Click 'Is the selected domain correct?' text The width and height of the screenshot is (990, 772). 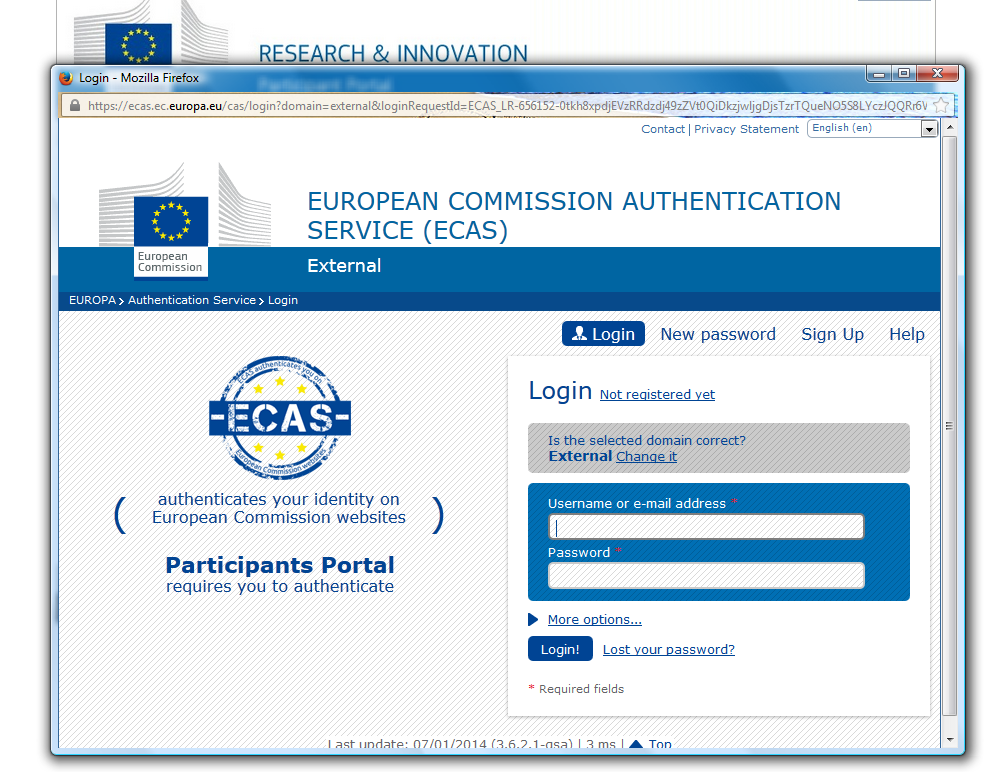tap(647, 441)
